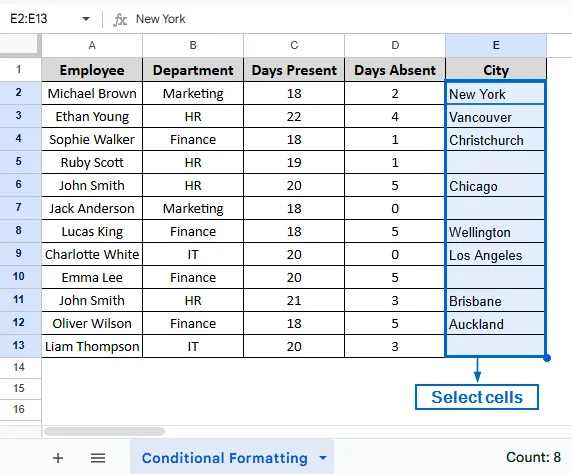Viewport: 572px width, 474px height.
Task: Open Conditional Formatting tab dropdown arrow
Action: (x=323, y=458)
